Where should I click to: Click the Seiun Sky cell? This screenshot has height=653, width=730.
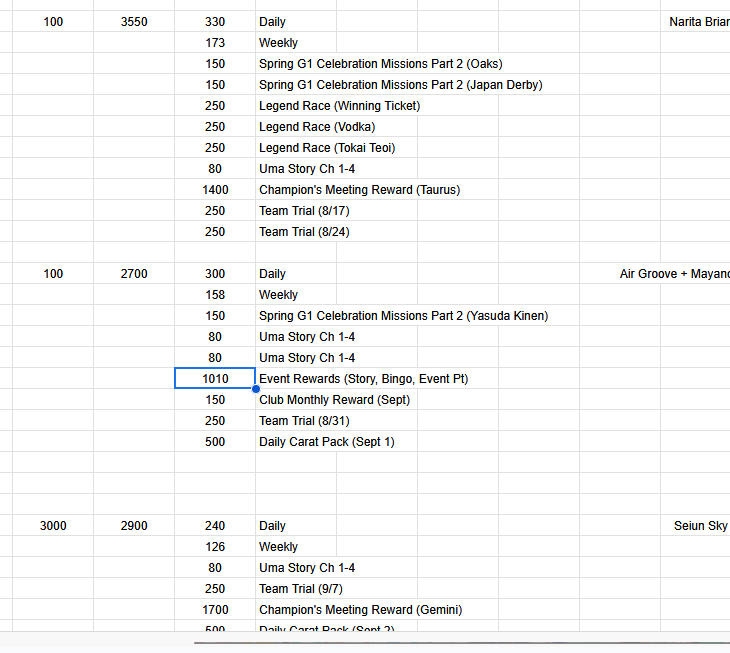[x=701, y=526]
